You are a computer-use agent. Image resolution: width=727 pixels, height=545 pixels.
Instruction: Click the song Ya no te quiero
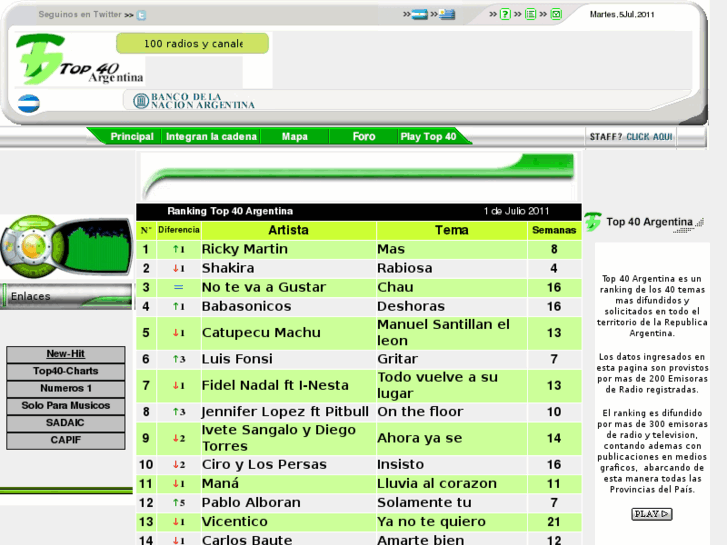tap(431, 522)
